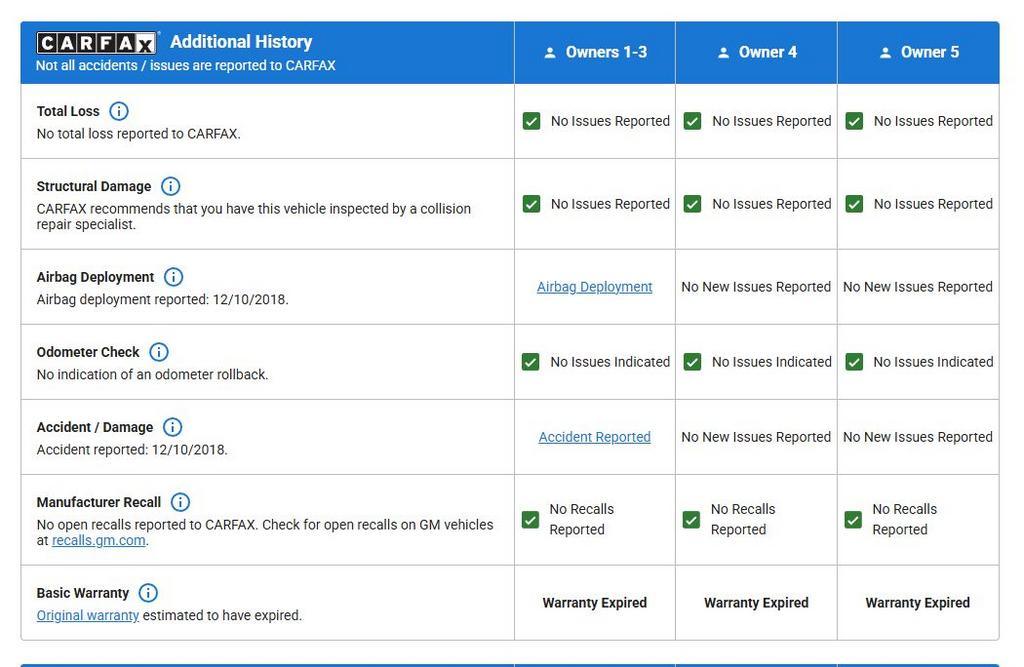
Task: Open the Airbag Deployment link
Action: tap(594, 287)
